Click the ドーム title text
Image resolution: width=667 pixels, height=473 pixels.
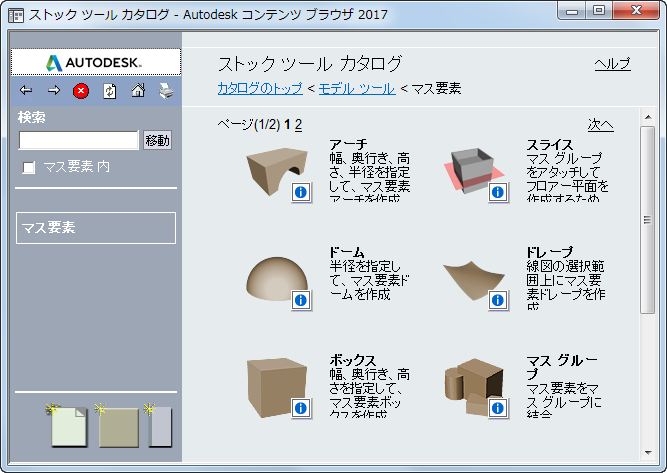[x=347, y=252]
